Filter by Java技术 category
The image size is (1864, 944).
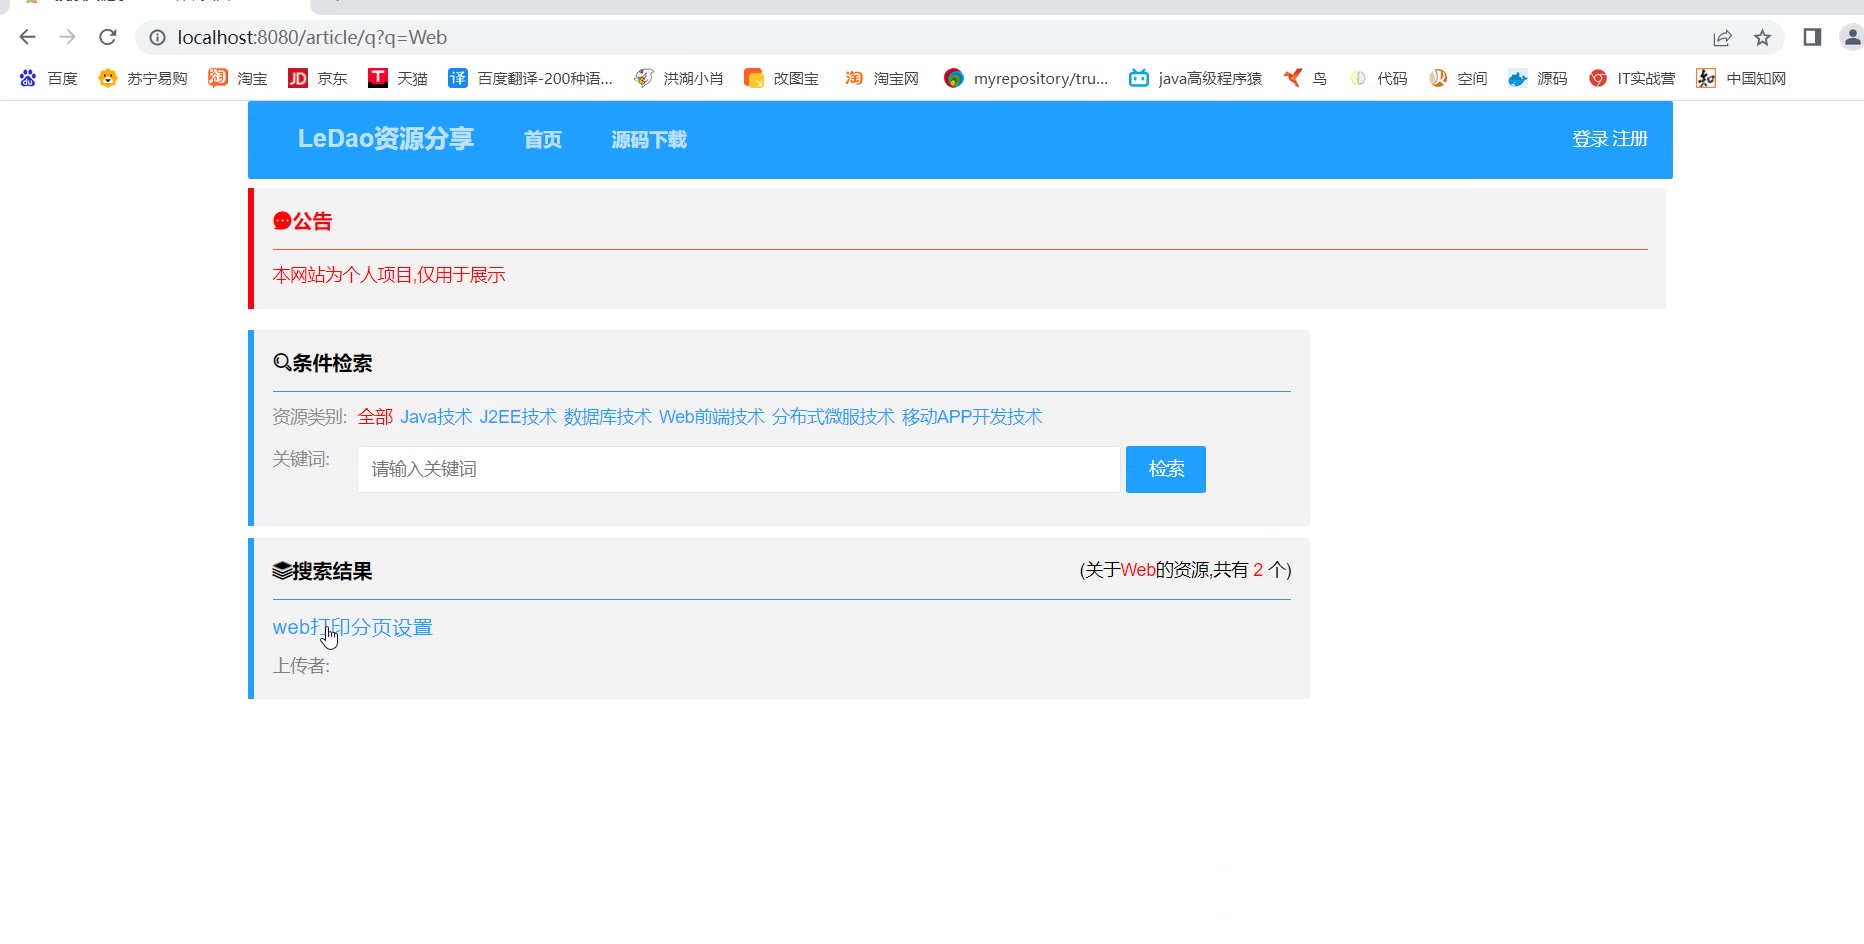tap(436, 417)
